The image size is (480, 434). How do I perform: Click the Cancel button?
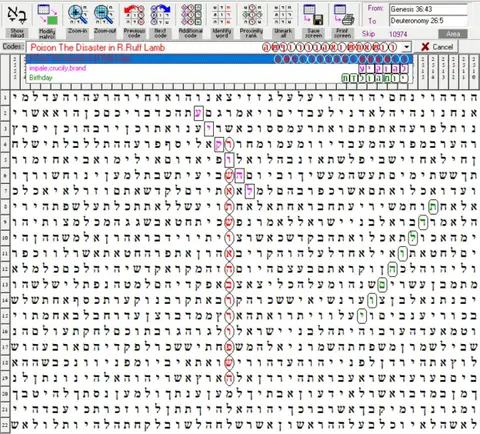pyautogui.click(x=437, y=47)
